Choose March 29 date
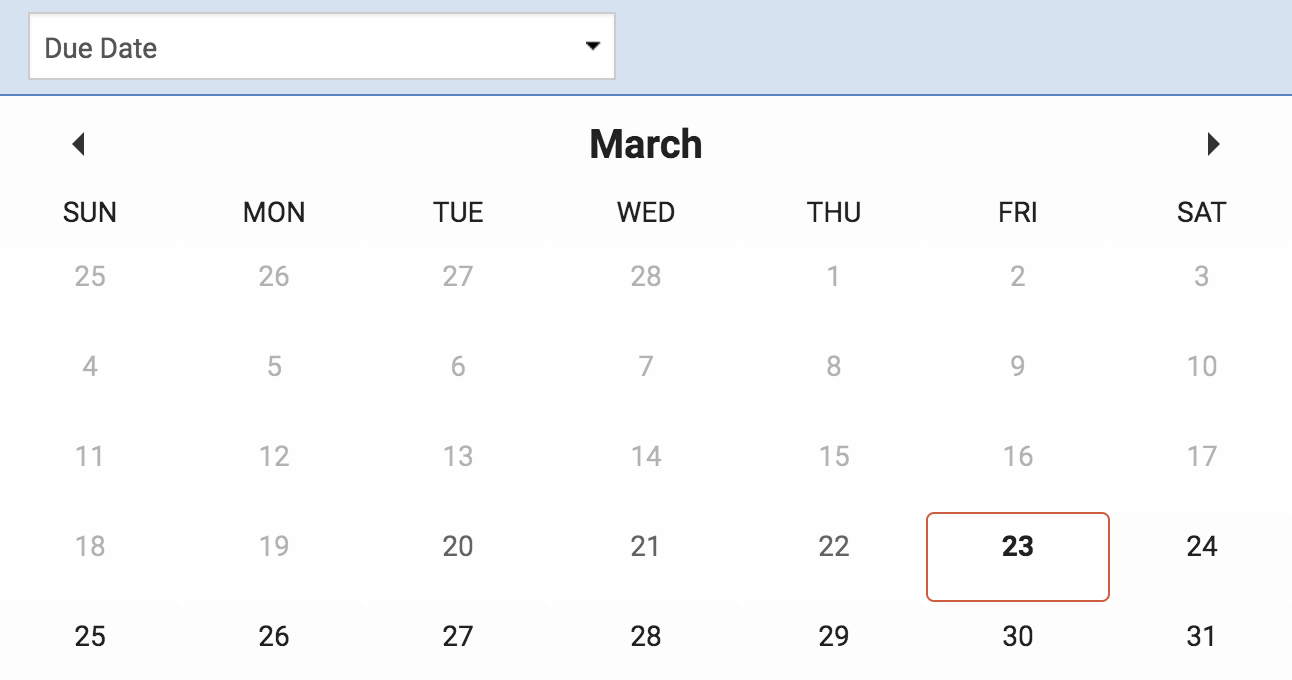Screen dimensions: 1292x680 click(x=834, y=636)
